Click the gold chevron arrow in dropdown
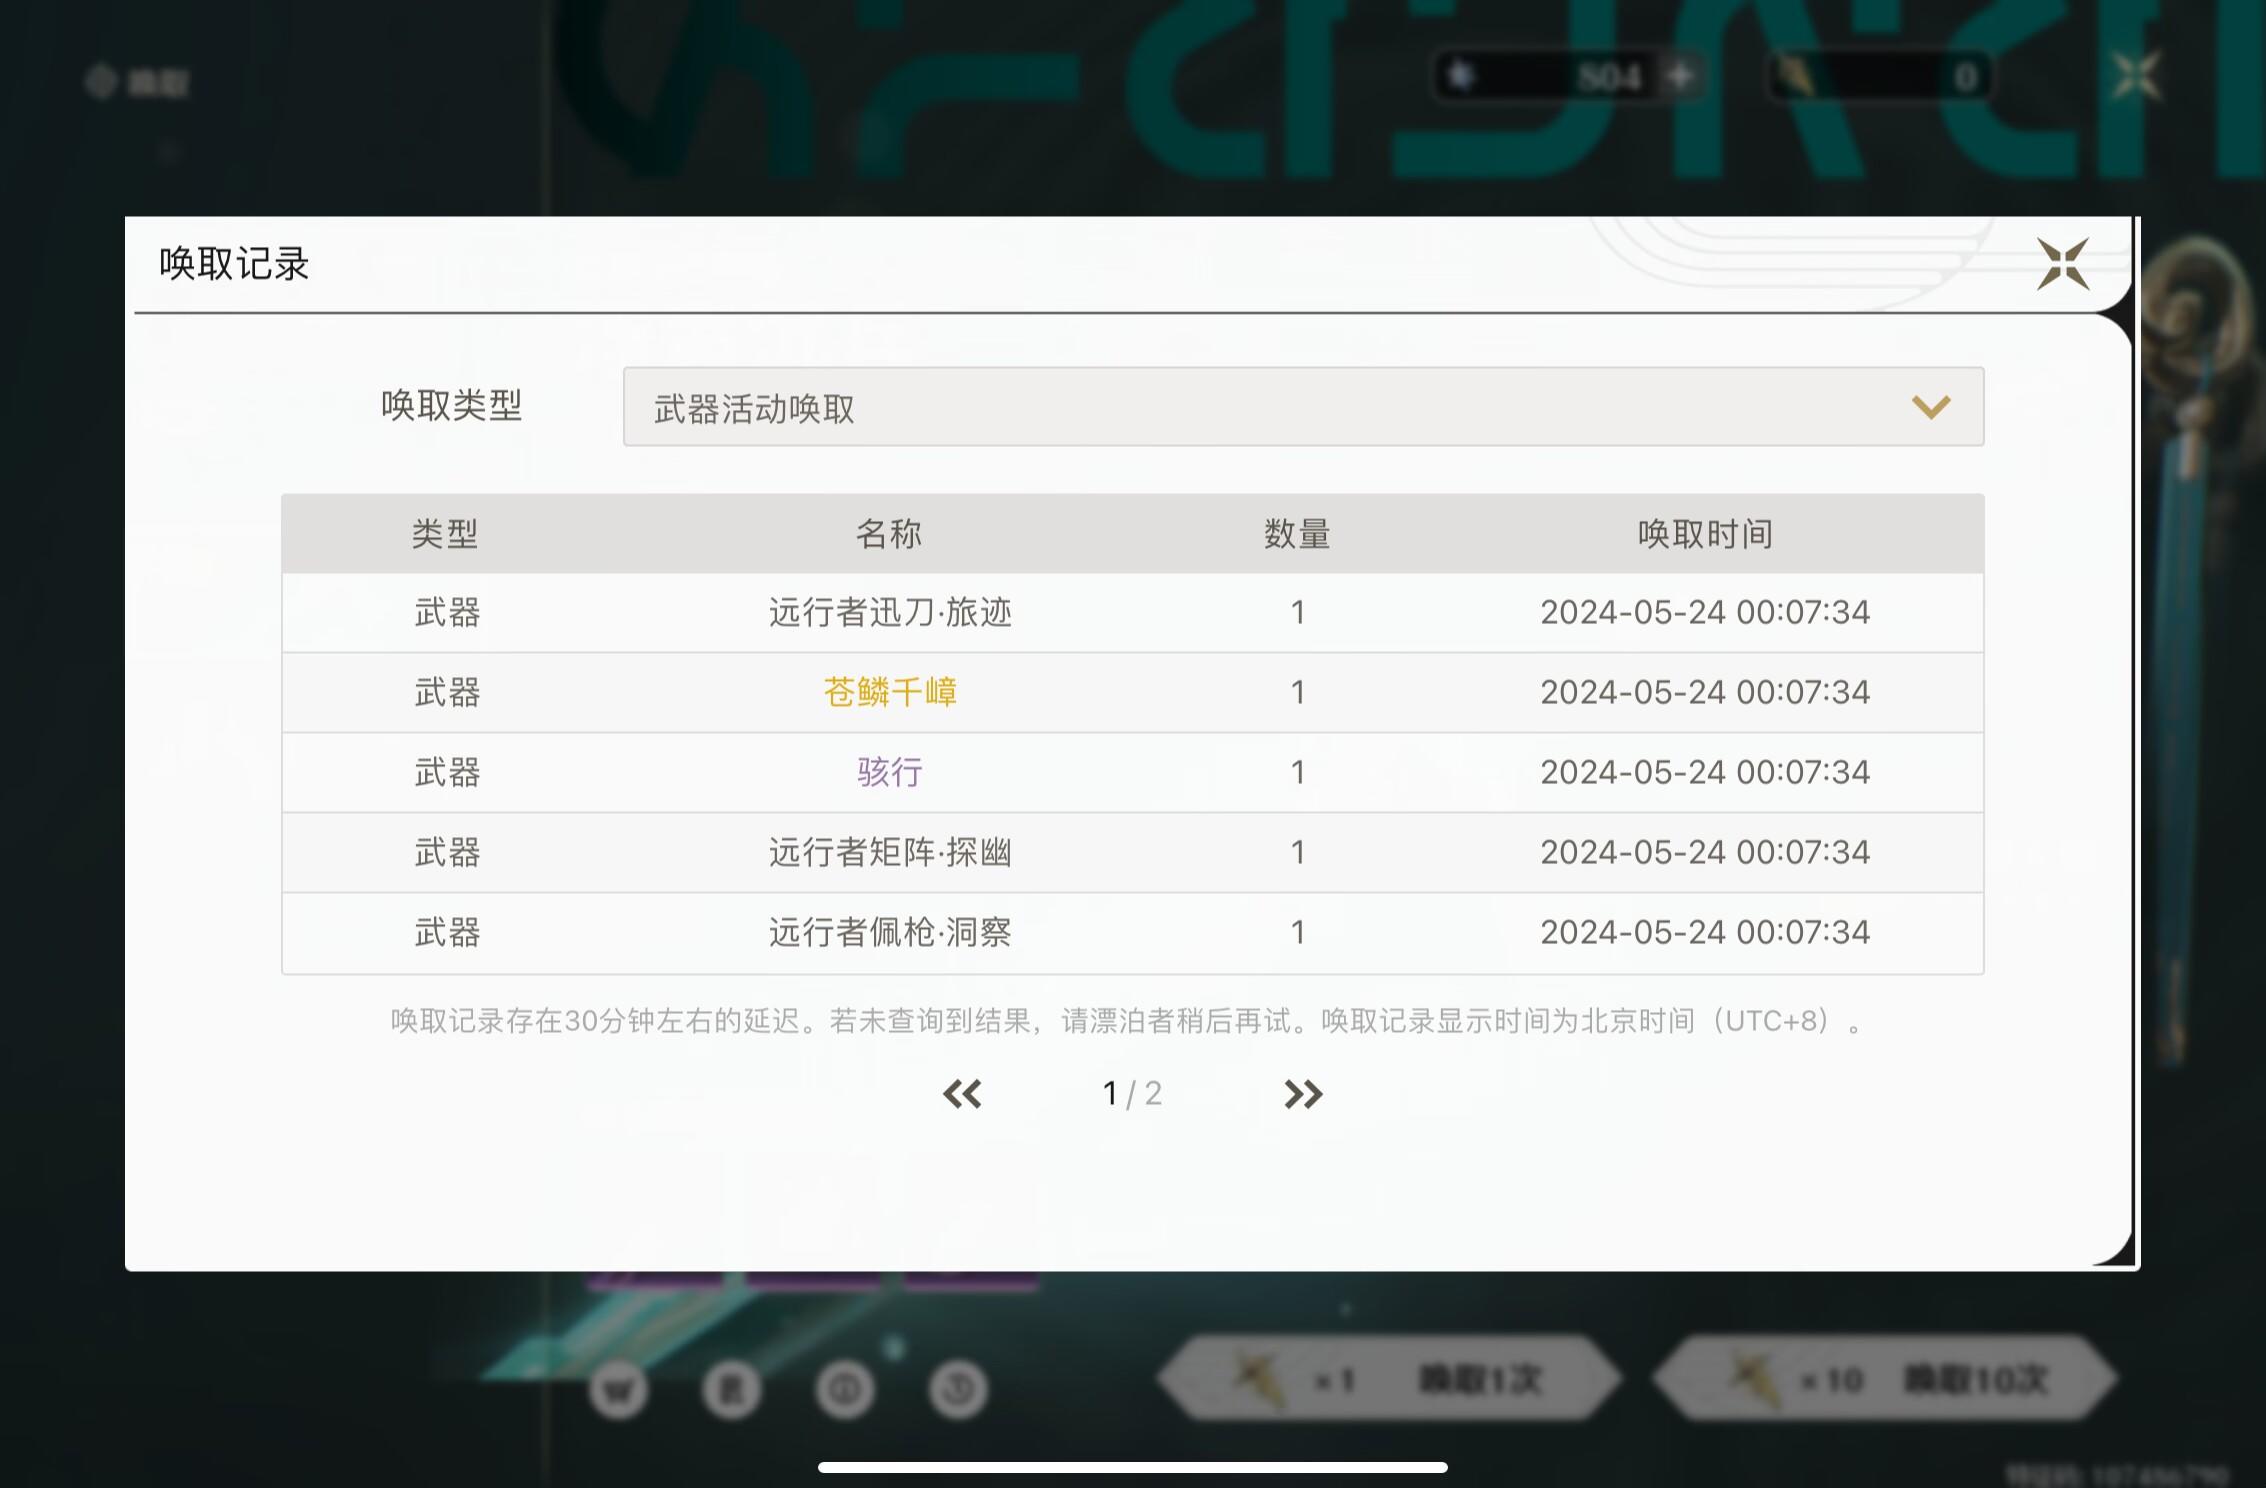The width and height of the screenshot is (2266, 1488). click(x=1930, y=407)
